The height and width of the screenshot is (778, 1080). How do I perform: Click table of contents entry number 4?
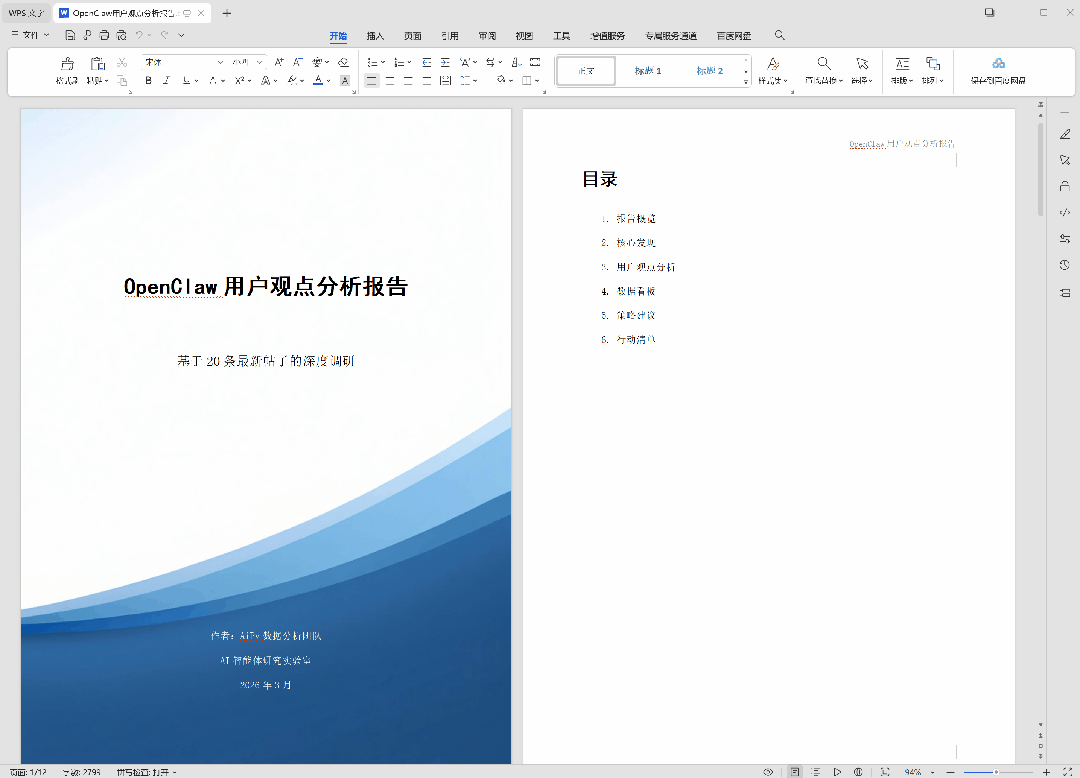click(x=627, y=291)
